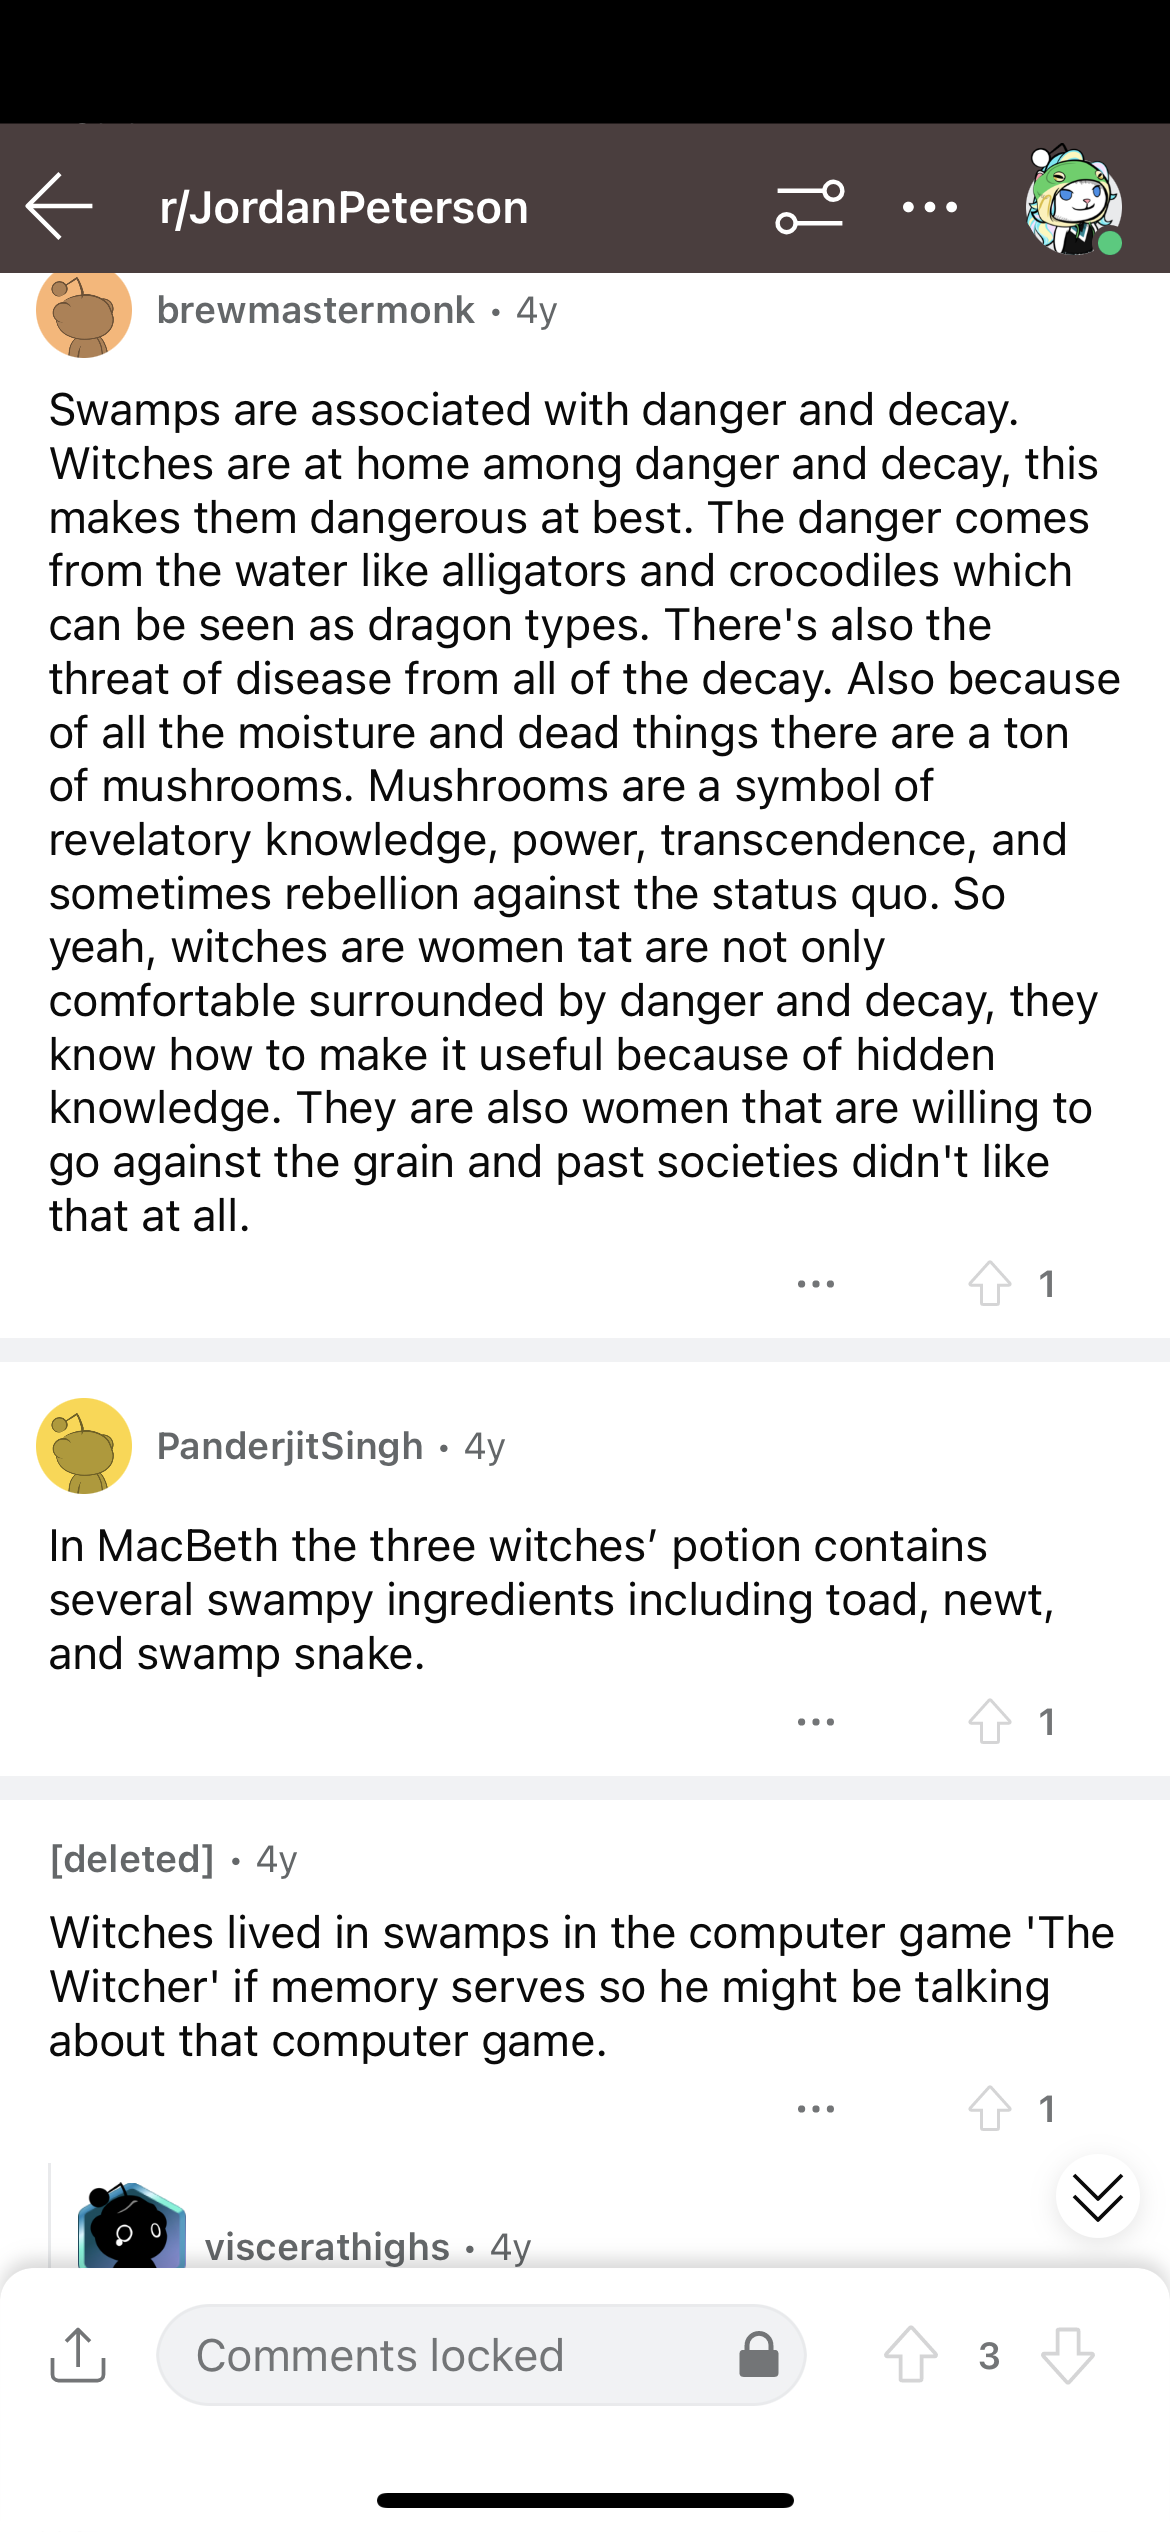The image size is (1170, 2532).
Task: Downvote the post in bottom bar
Action: coord(1067,2355)
